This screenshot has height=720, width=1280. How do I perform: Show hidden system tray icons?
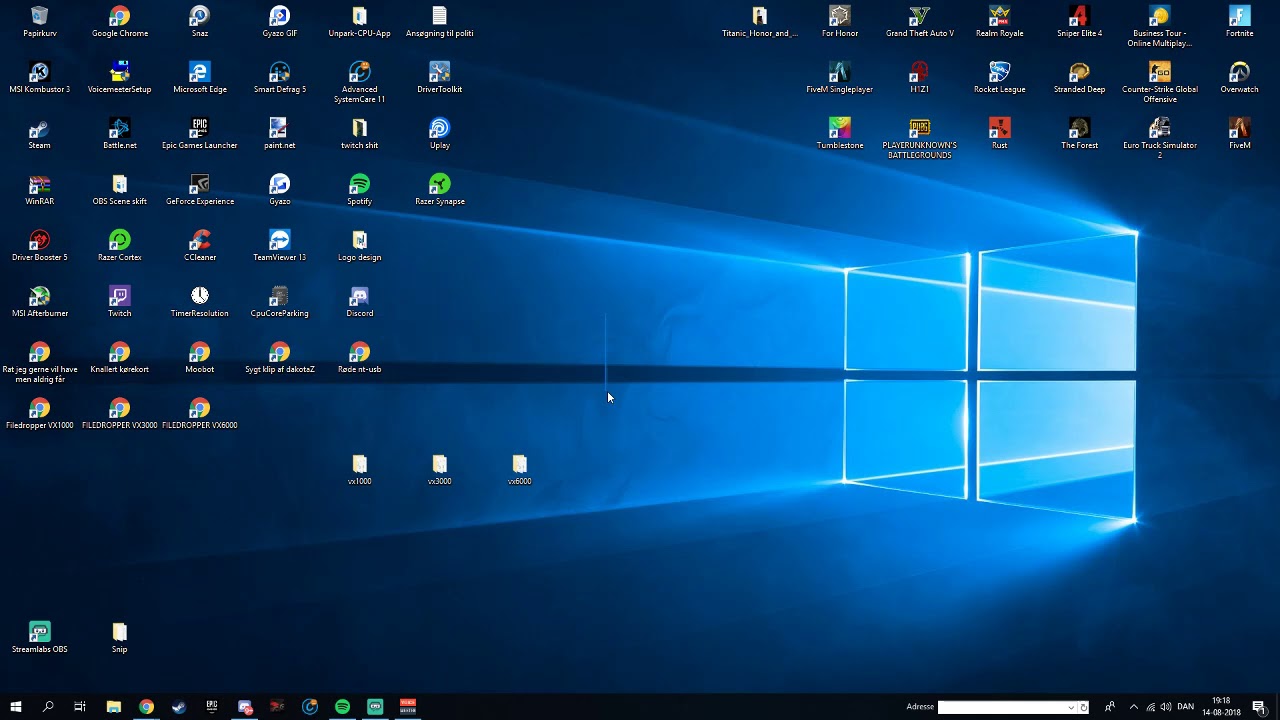[1133, 707]
